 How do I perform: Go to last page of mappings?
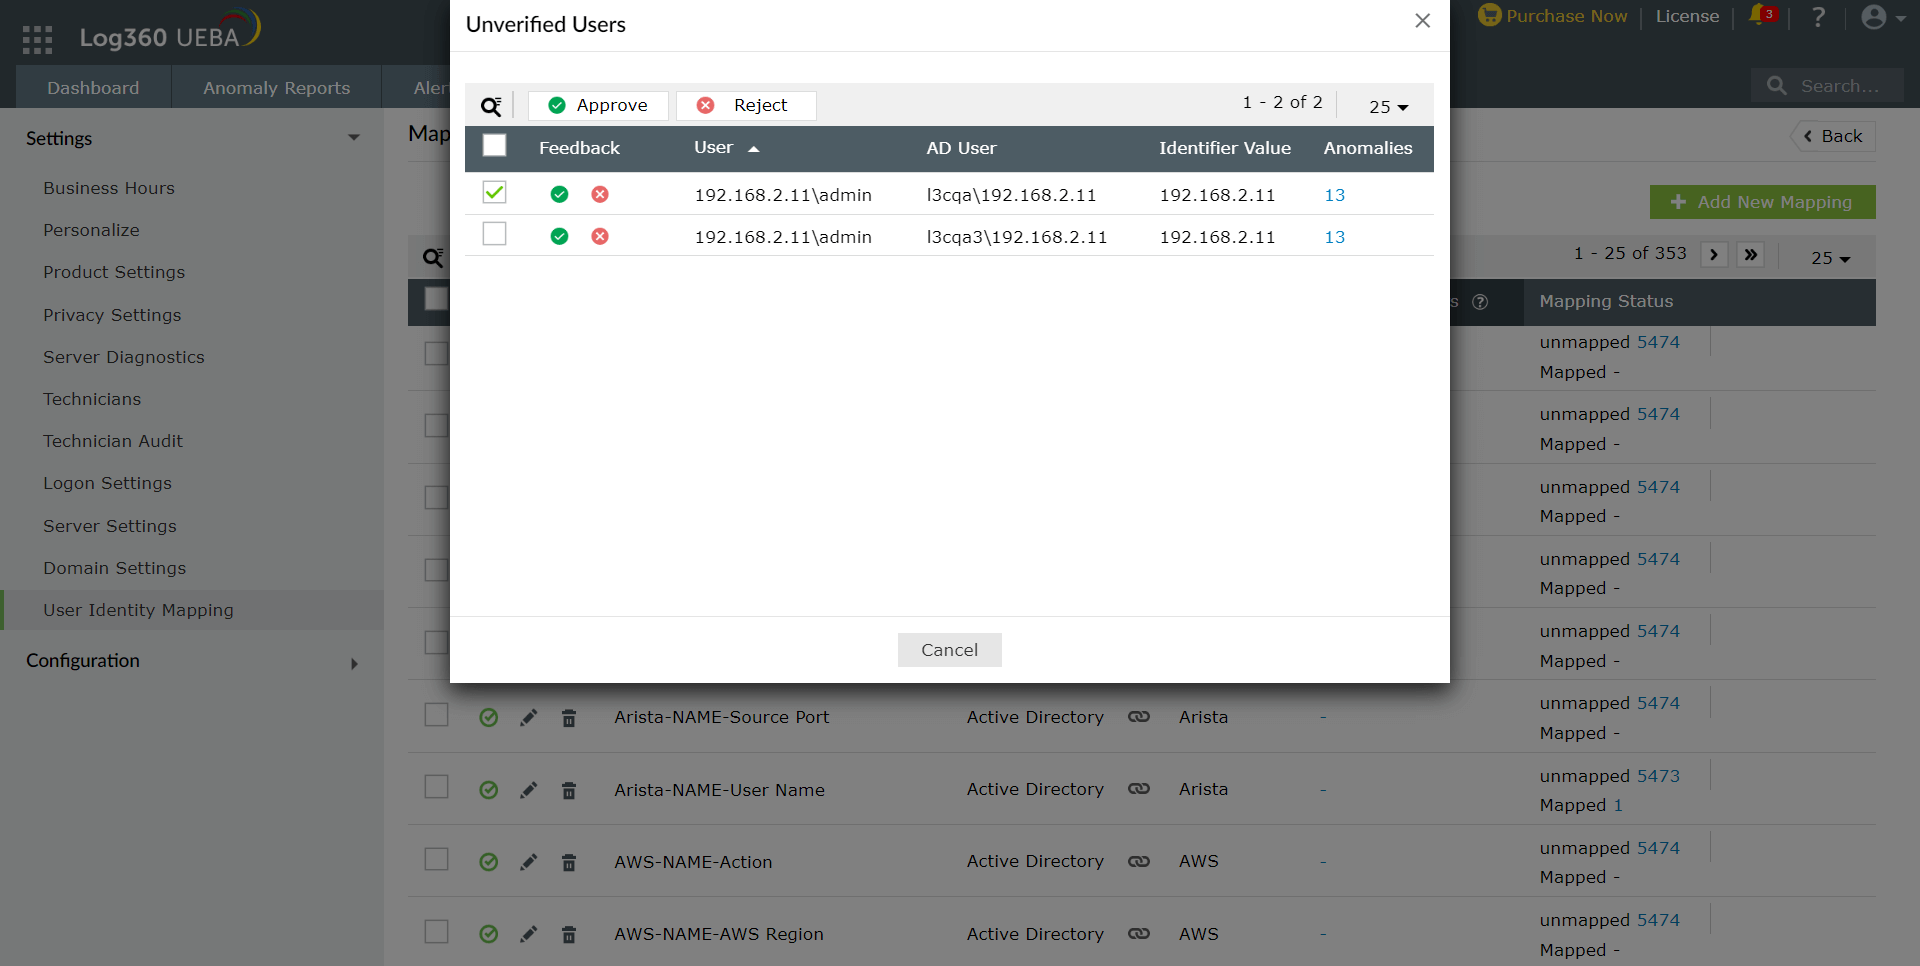coord(1751,255)
